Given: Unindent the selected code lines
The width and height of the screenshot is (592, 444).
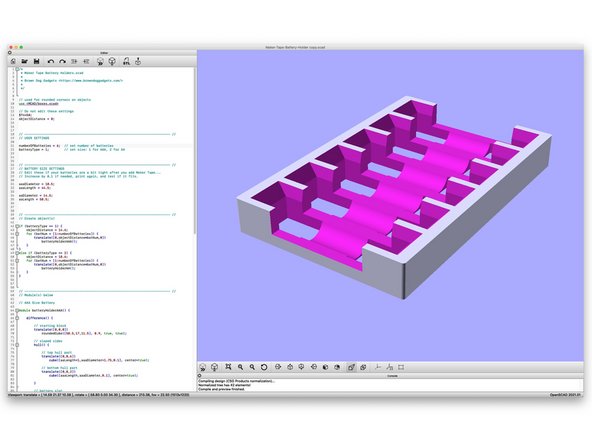Looking at the screenshot, I should coord(74,61).
